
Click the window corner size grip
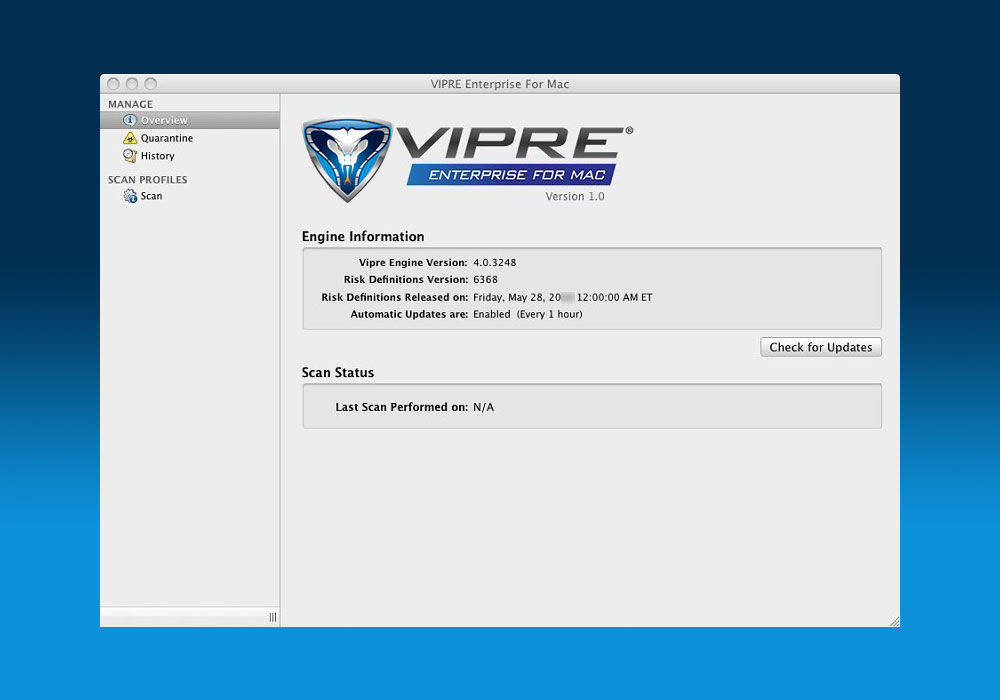[894, 622]
